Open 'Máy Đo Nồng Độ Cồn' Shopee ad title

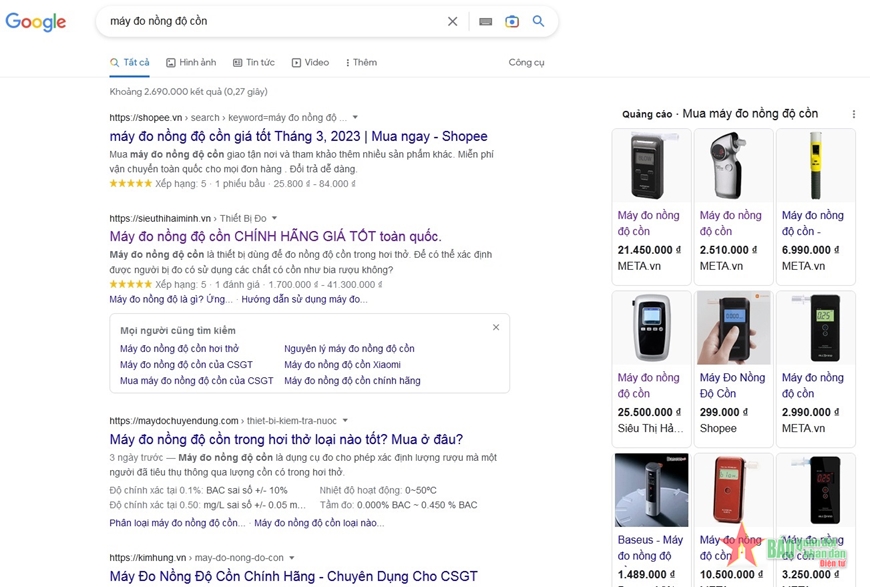(x=732, y=386)
